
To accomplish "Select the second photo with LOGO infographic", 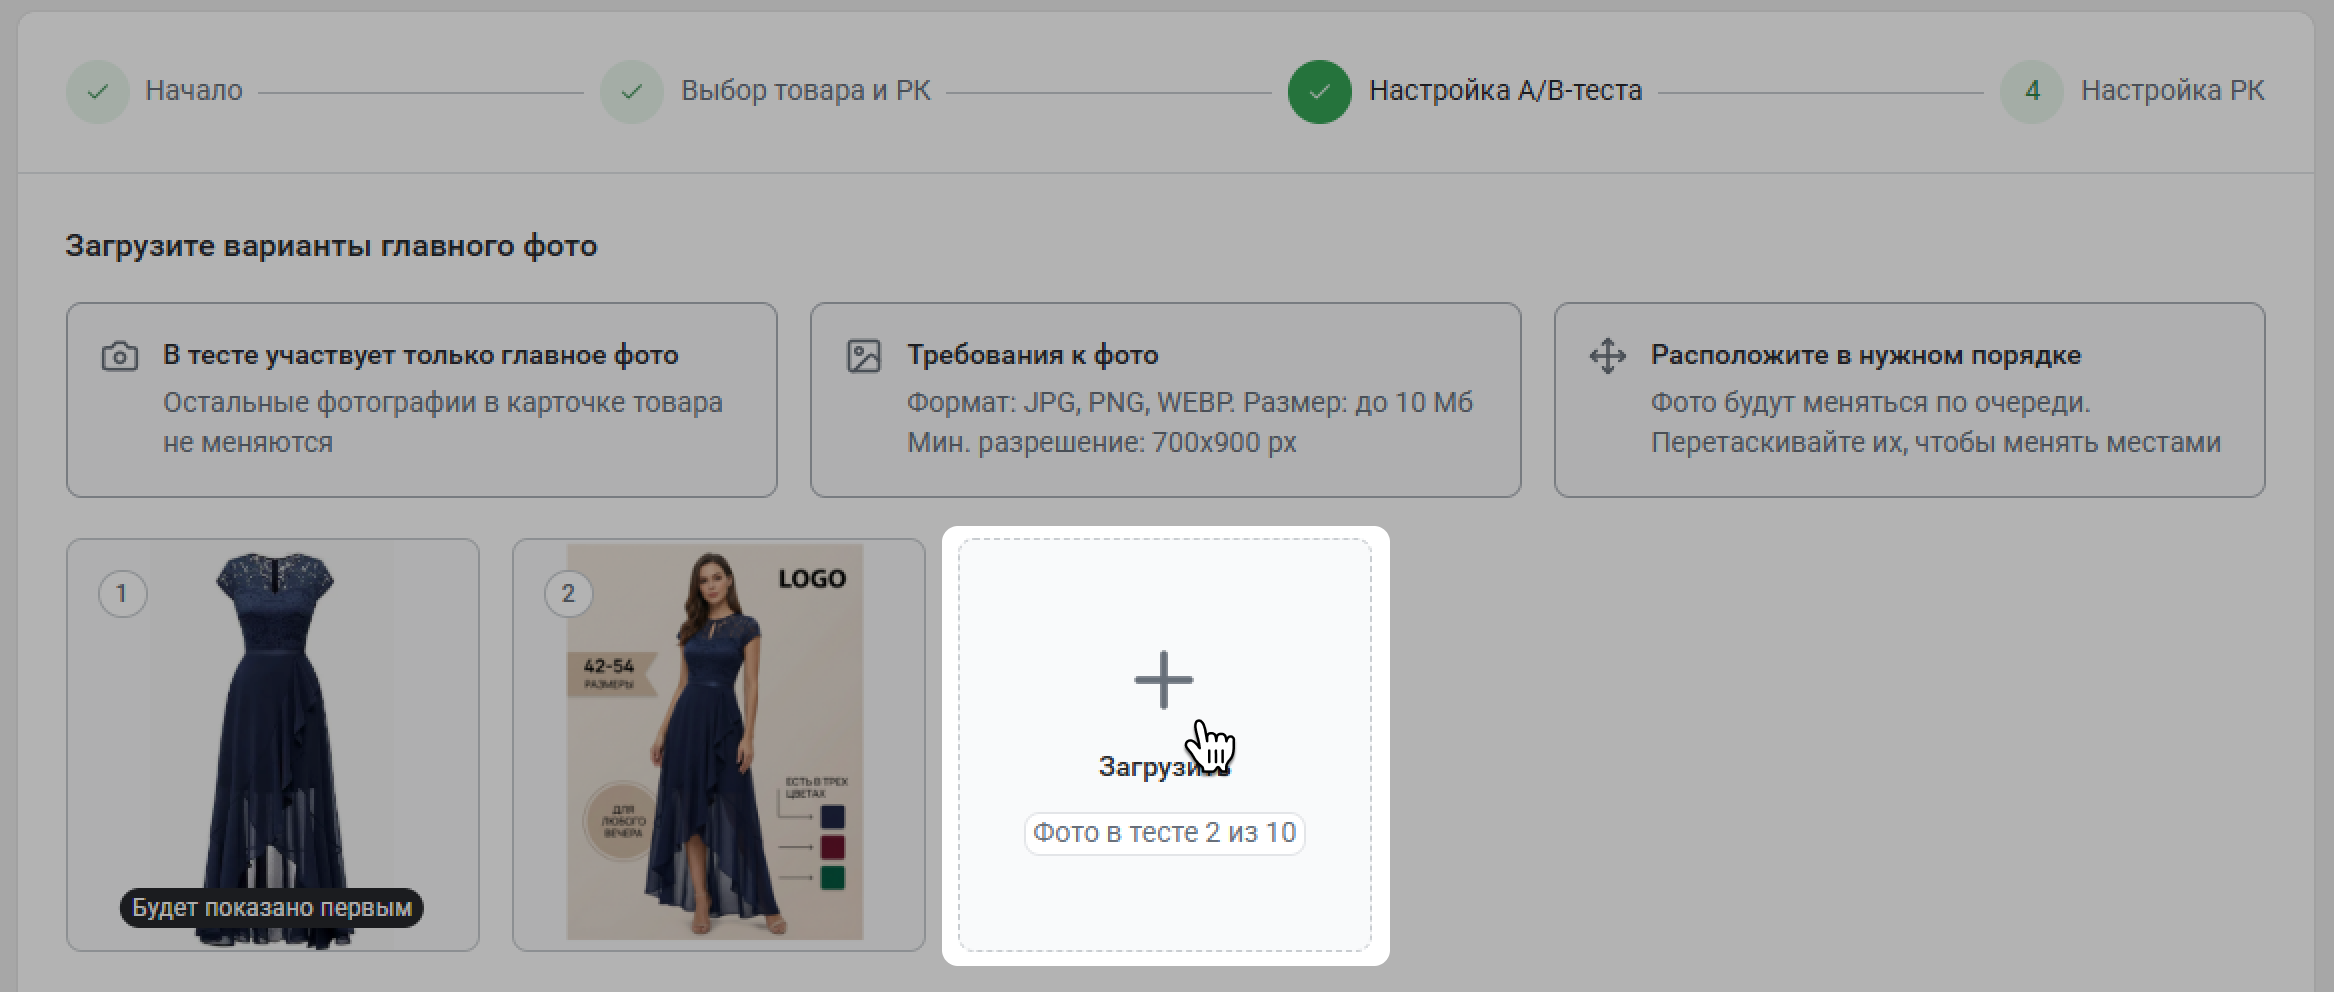I will pos(716,740).
